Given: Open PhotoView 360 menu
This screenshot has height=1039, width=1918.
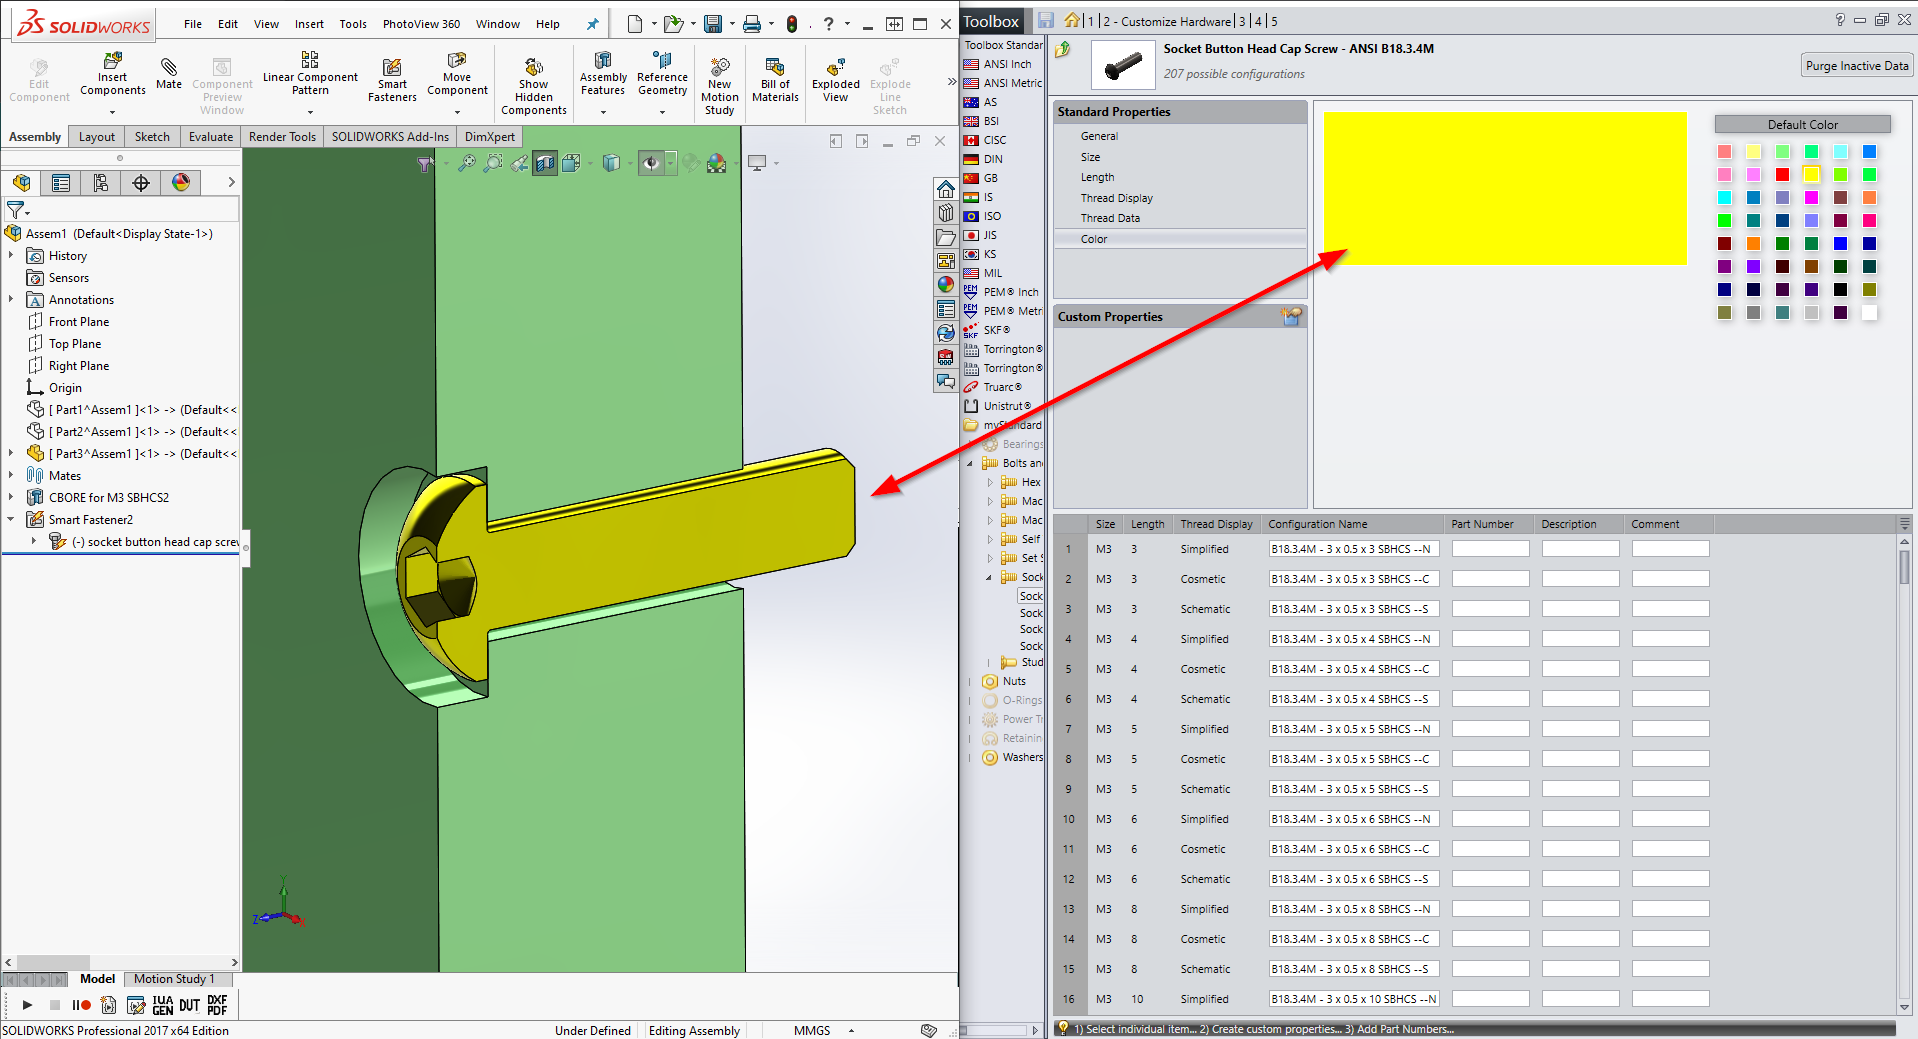Looking at the screenshot, I should [x=421, y=24].
